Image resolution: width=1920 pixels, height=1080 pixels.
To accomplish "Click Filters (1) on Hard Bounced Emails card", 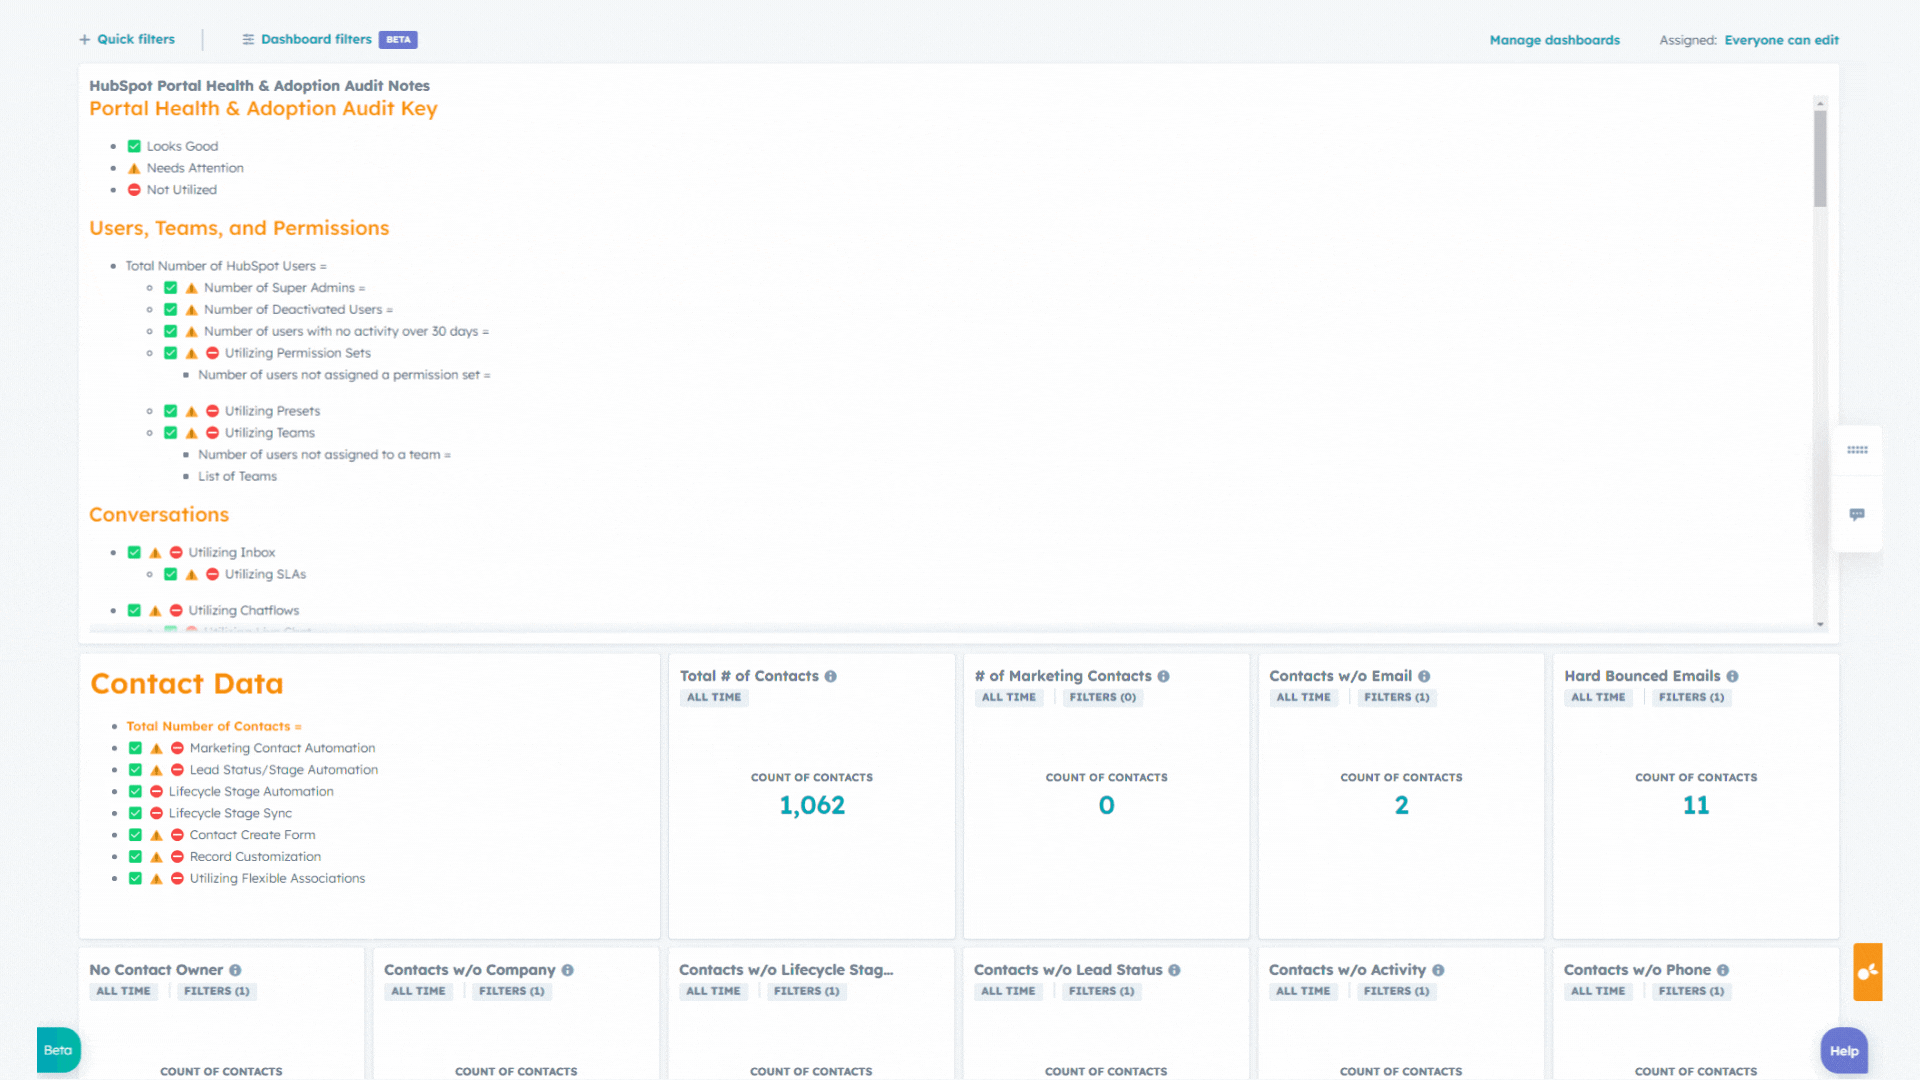I will (1691, 698).
